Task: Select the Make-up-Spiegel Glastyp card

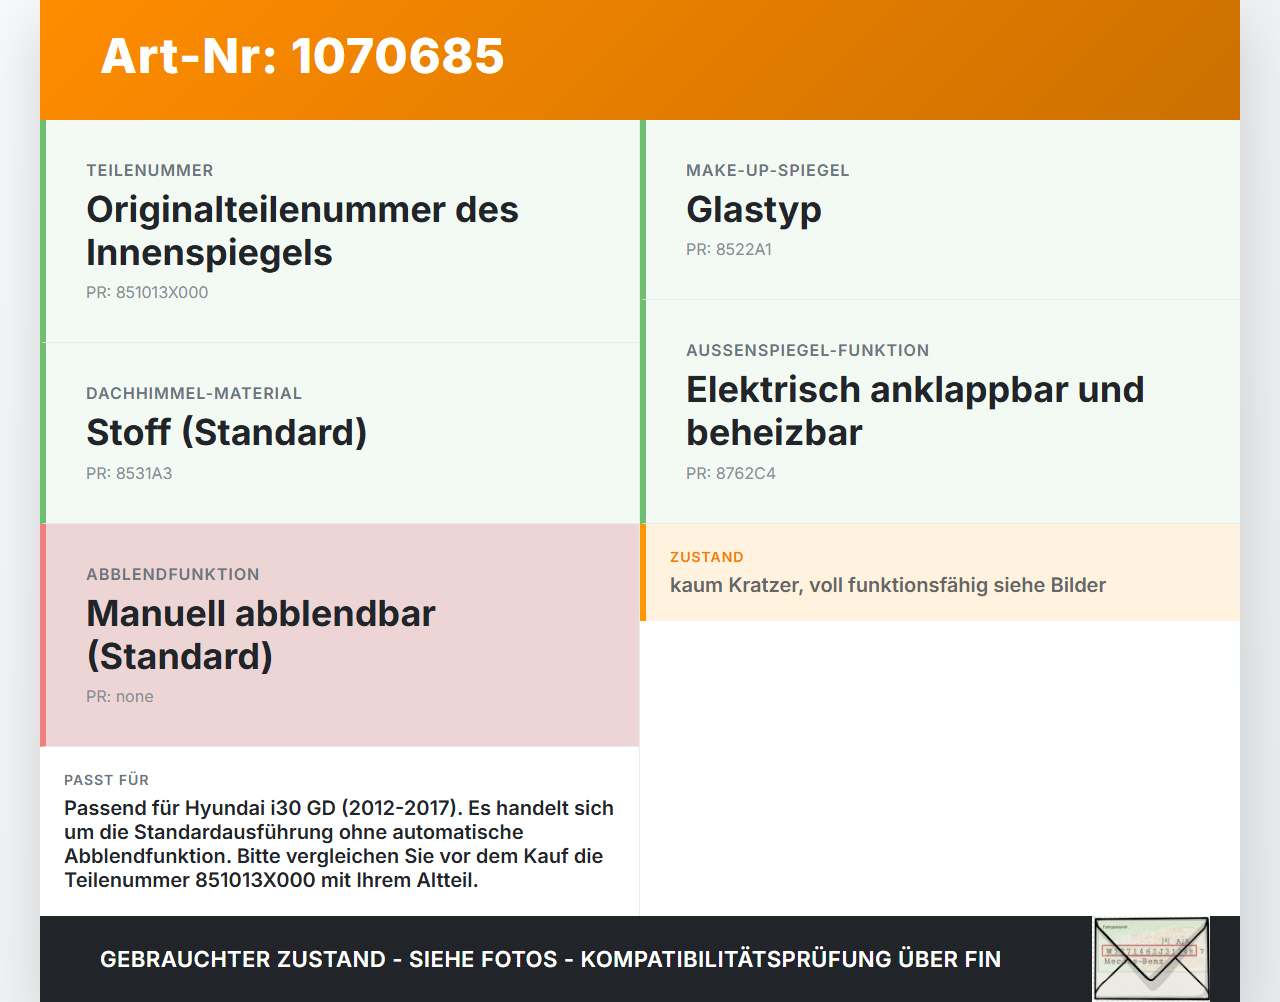Action: pyautogui.click(x=940, y=210)
